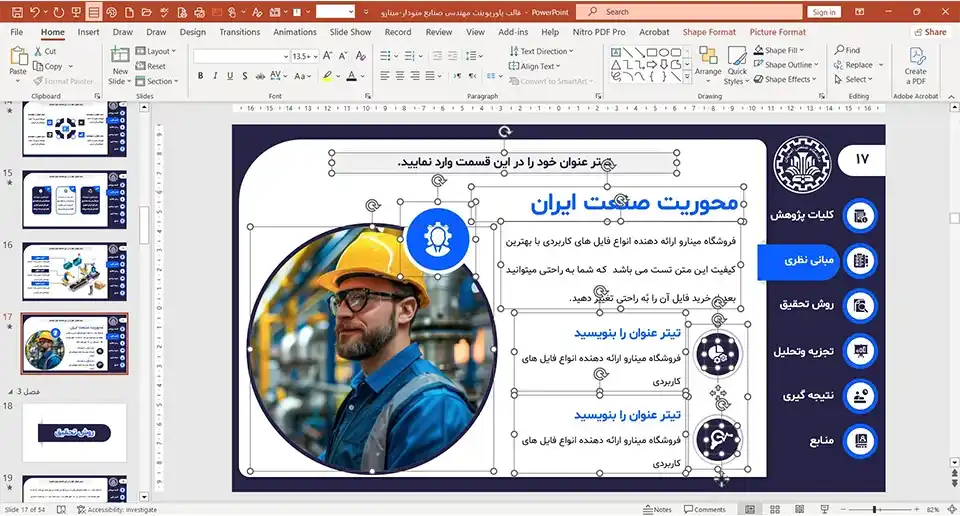Click the Sign in button

point(824,12)
